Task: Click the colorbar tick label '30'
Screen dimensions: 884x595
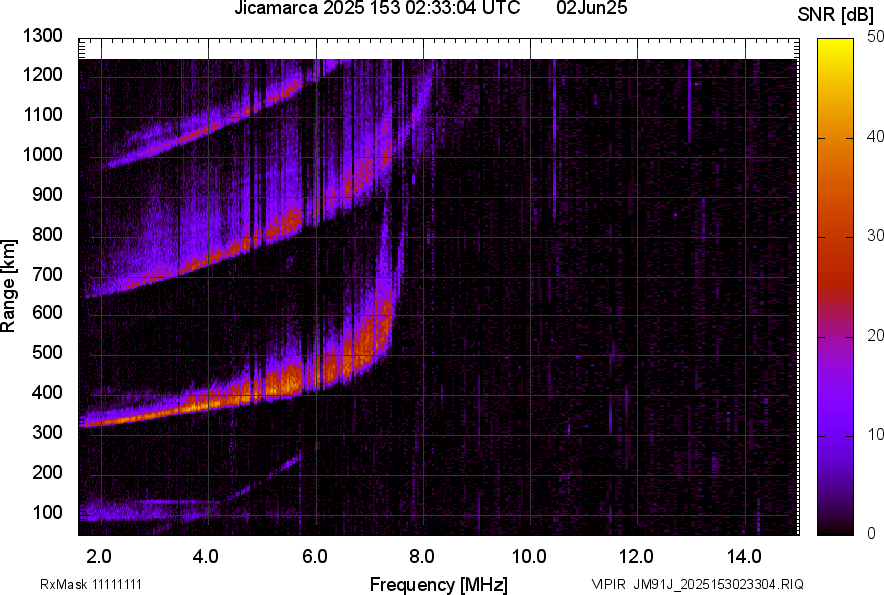Action: [876, 236]
